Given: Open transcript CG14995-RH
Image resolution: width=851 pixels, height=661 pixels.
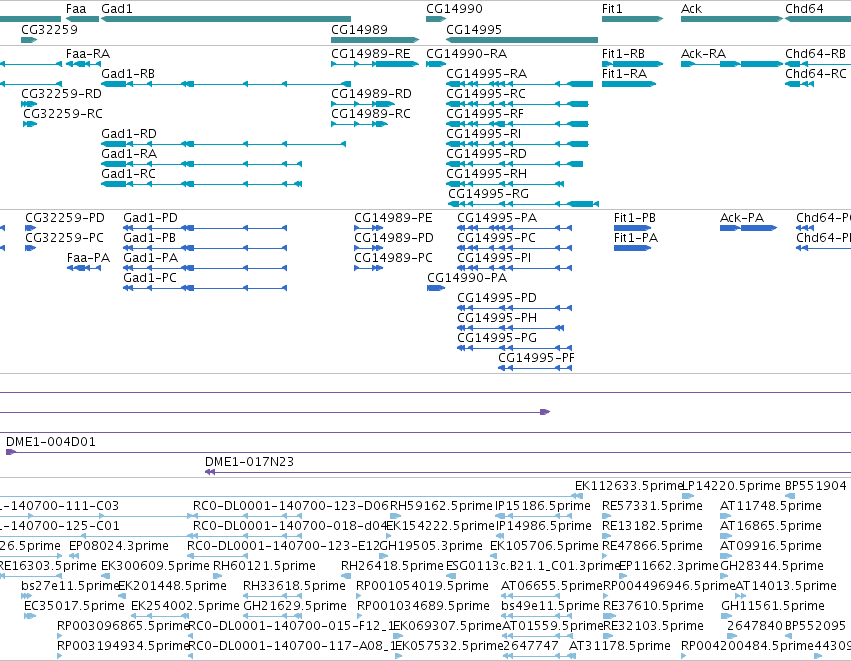Looking at the screenshot, I should [487, 174].
